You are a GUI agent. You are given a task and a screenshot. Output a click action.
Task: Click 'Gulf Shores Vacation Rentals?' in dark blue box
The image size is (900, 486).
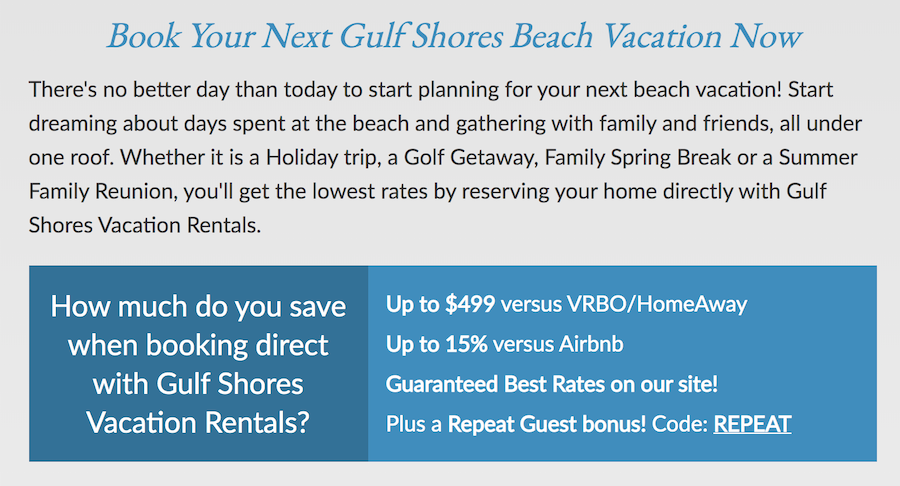click(199, 403)
